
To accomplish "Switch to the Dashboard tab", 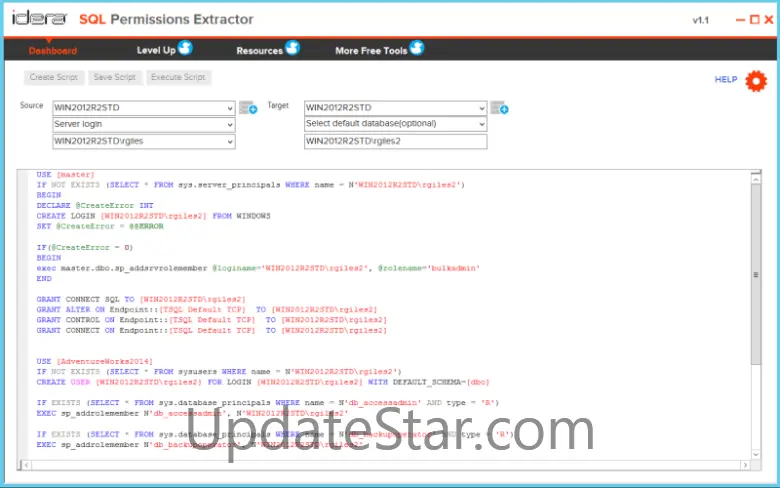I will pos(53,51).
